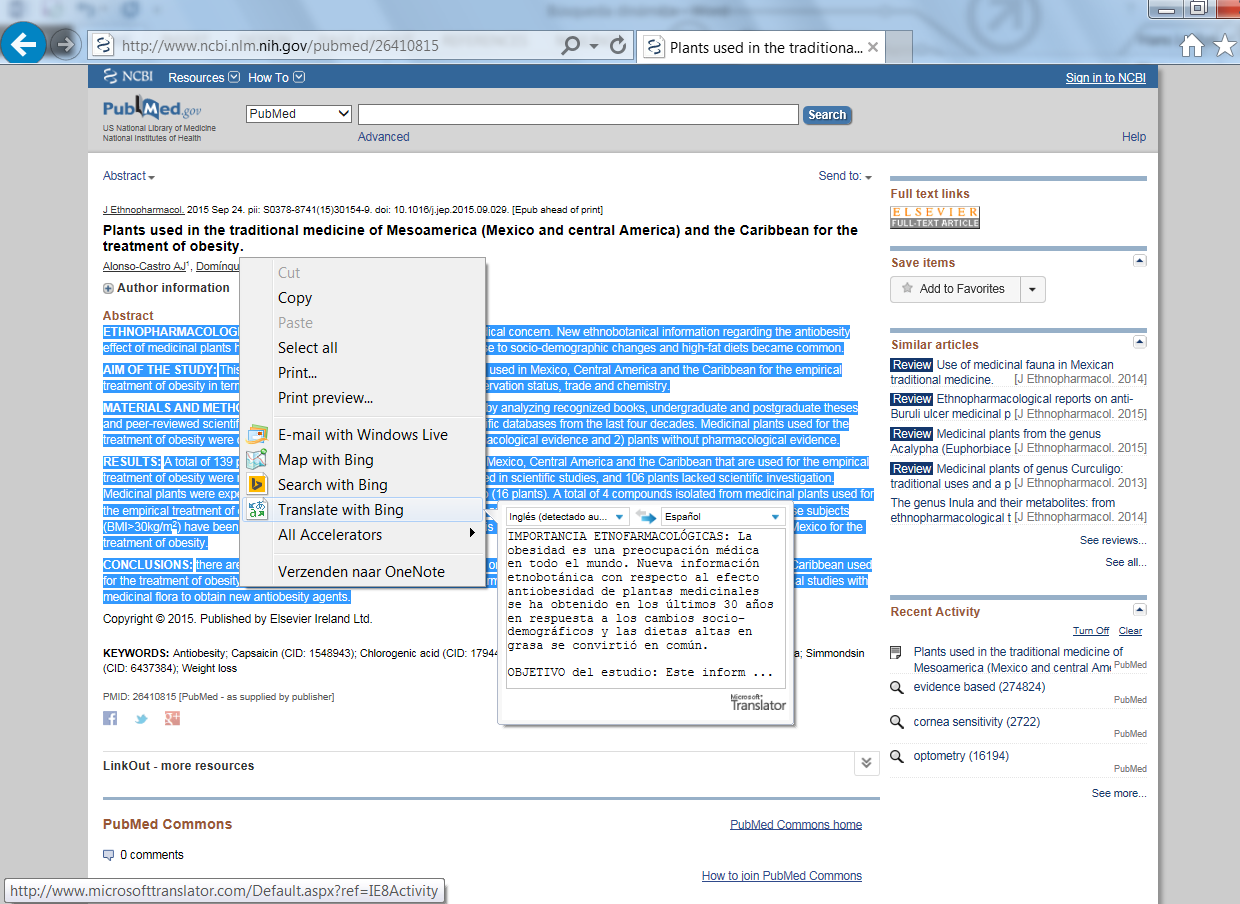Swap languages arrow icon in translator popup
The width and height of the screenshot is (1240, 904).
[646, 517]
